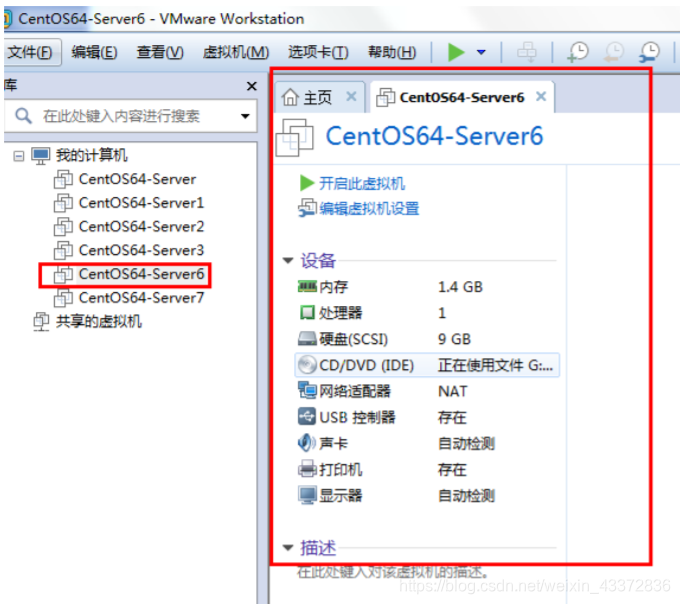Switch to the CentOS64-Server6 tab
The height and width of the screenshot is (604, 680).
461,97
